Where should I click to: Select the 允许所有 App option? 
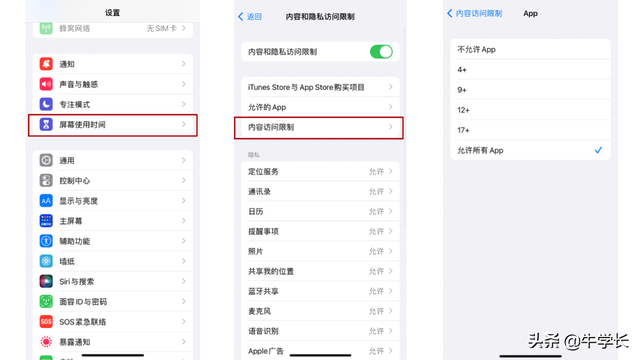click(x=530, y=150)
